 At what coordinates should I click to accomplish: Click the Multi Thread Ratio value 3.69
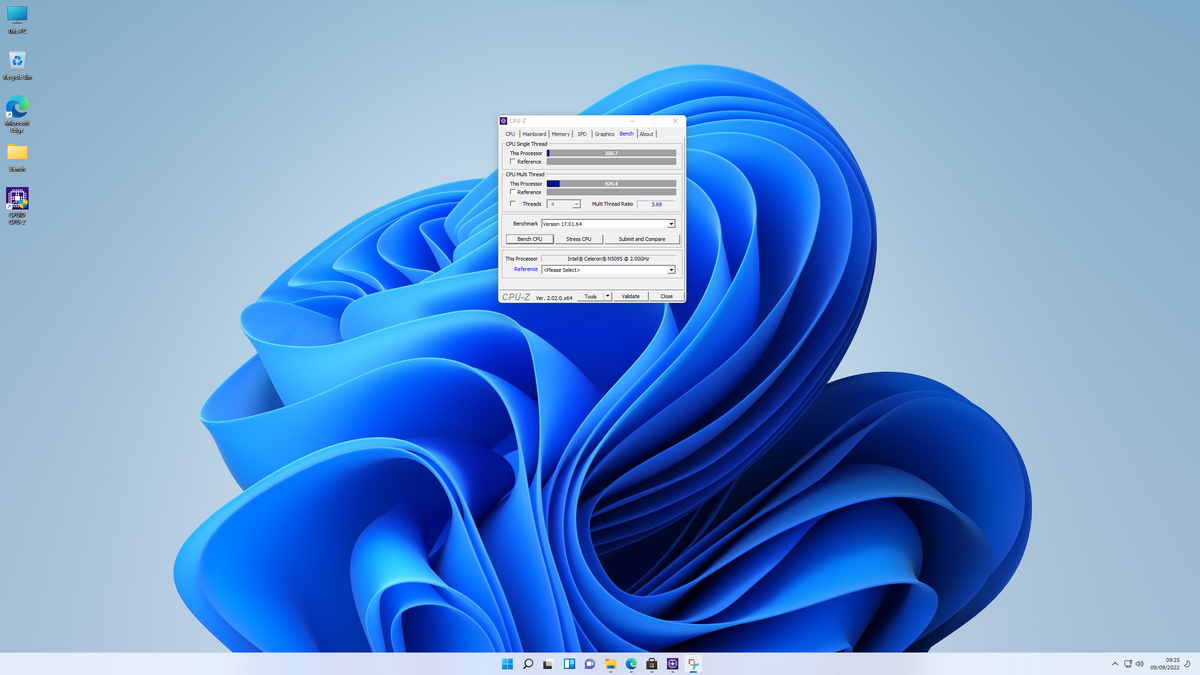pos(656,204)
